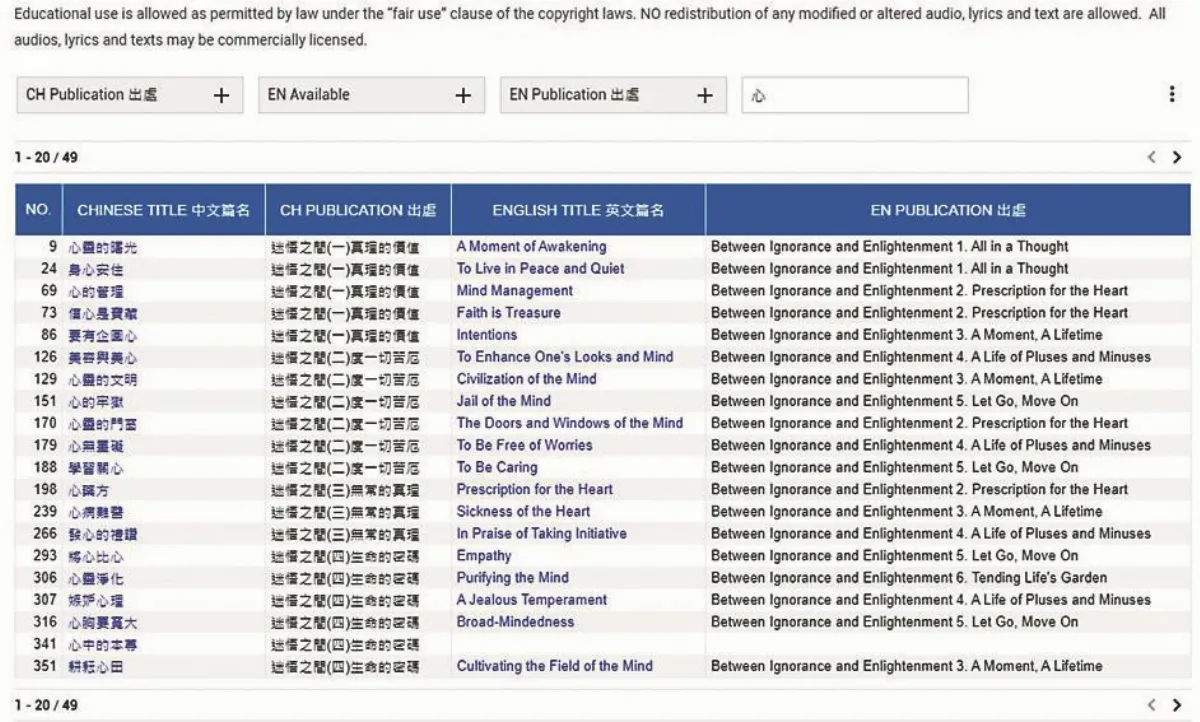Open 'Cultivating the Field of the Mind'
This screenshot has height=722, width=1200.
pyautogui.click(x=555, y=665)
